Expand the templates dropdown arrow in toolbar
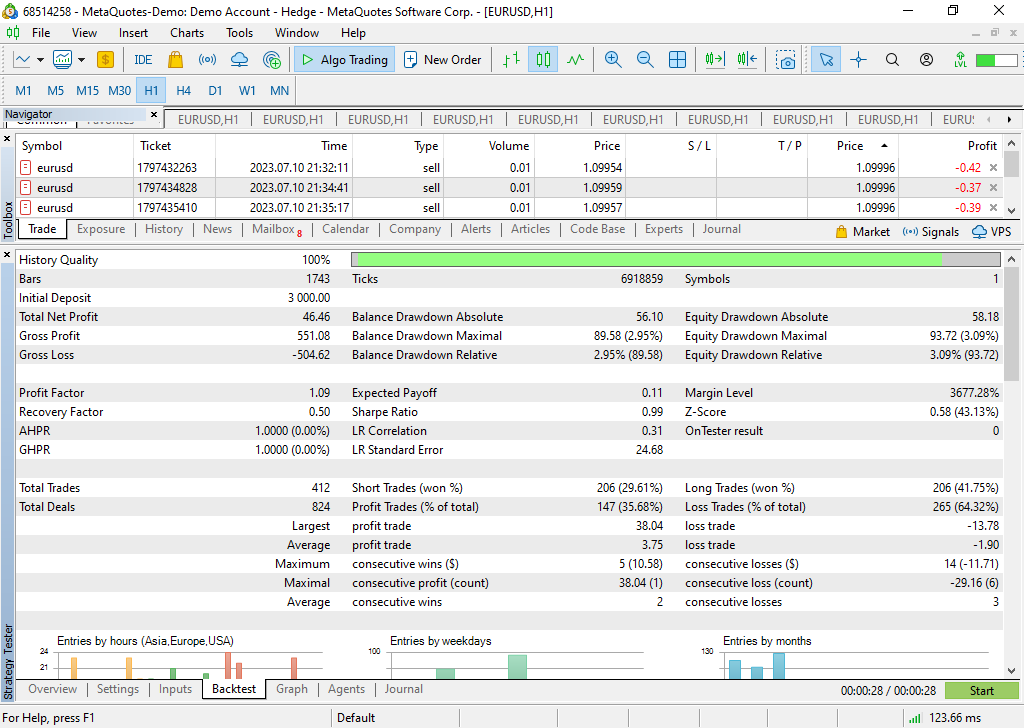Image resolution: width=1024 pixels, height=728 pixels. pyautogui.click(x=81, y=60)
